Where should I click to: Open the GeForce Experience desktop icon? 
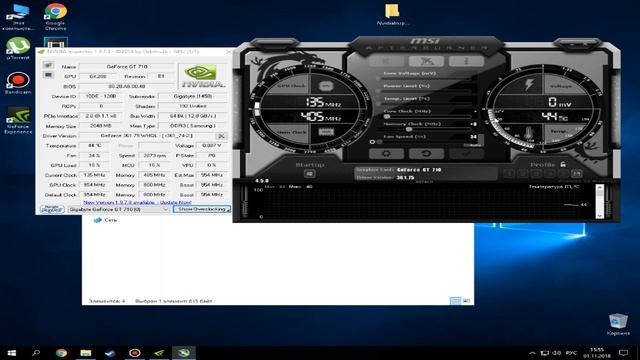(x=18, y=121)
